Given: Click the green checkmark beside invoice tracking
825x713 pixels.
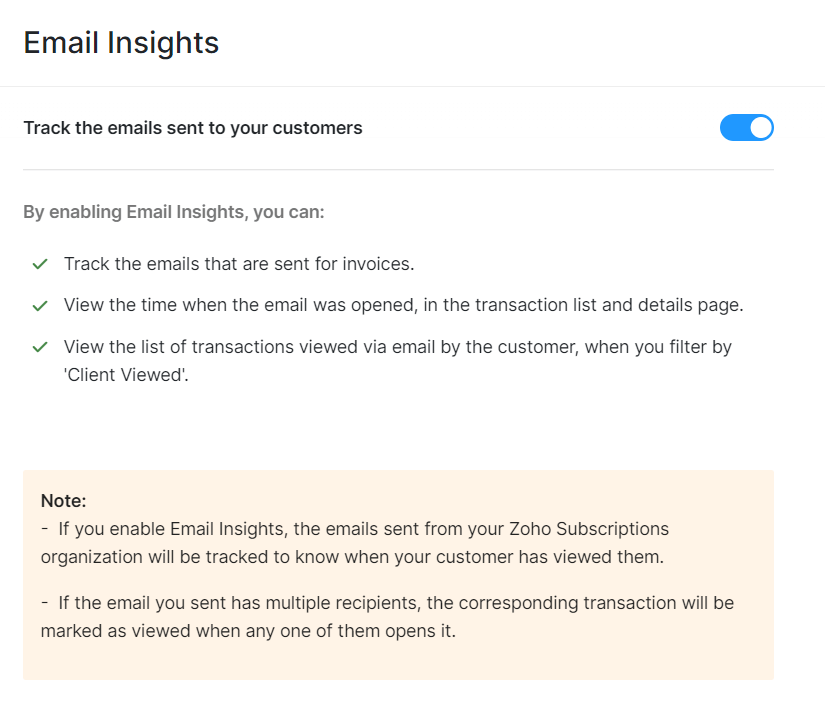Looking at the screenshot, I should coord(39,264).
